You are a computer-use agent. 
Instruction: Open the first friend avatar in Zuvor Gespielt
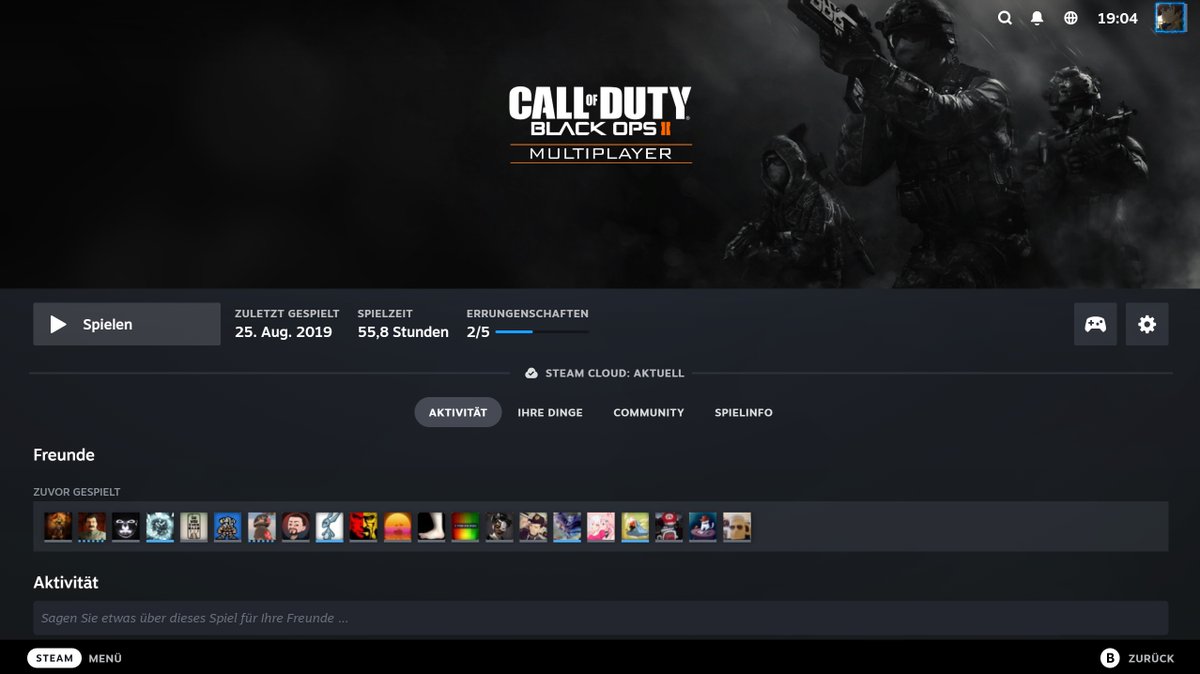[x=58, y=527]
